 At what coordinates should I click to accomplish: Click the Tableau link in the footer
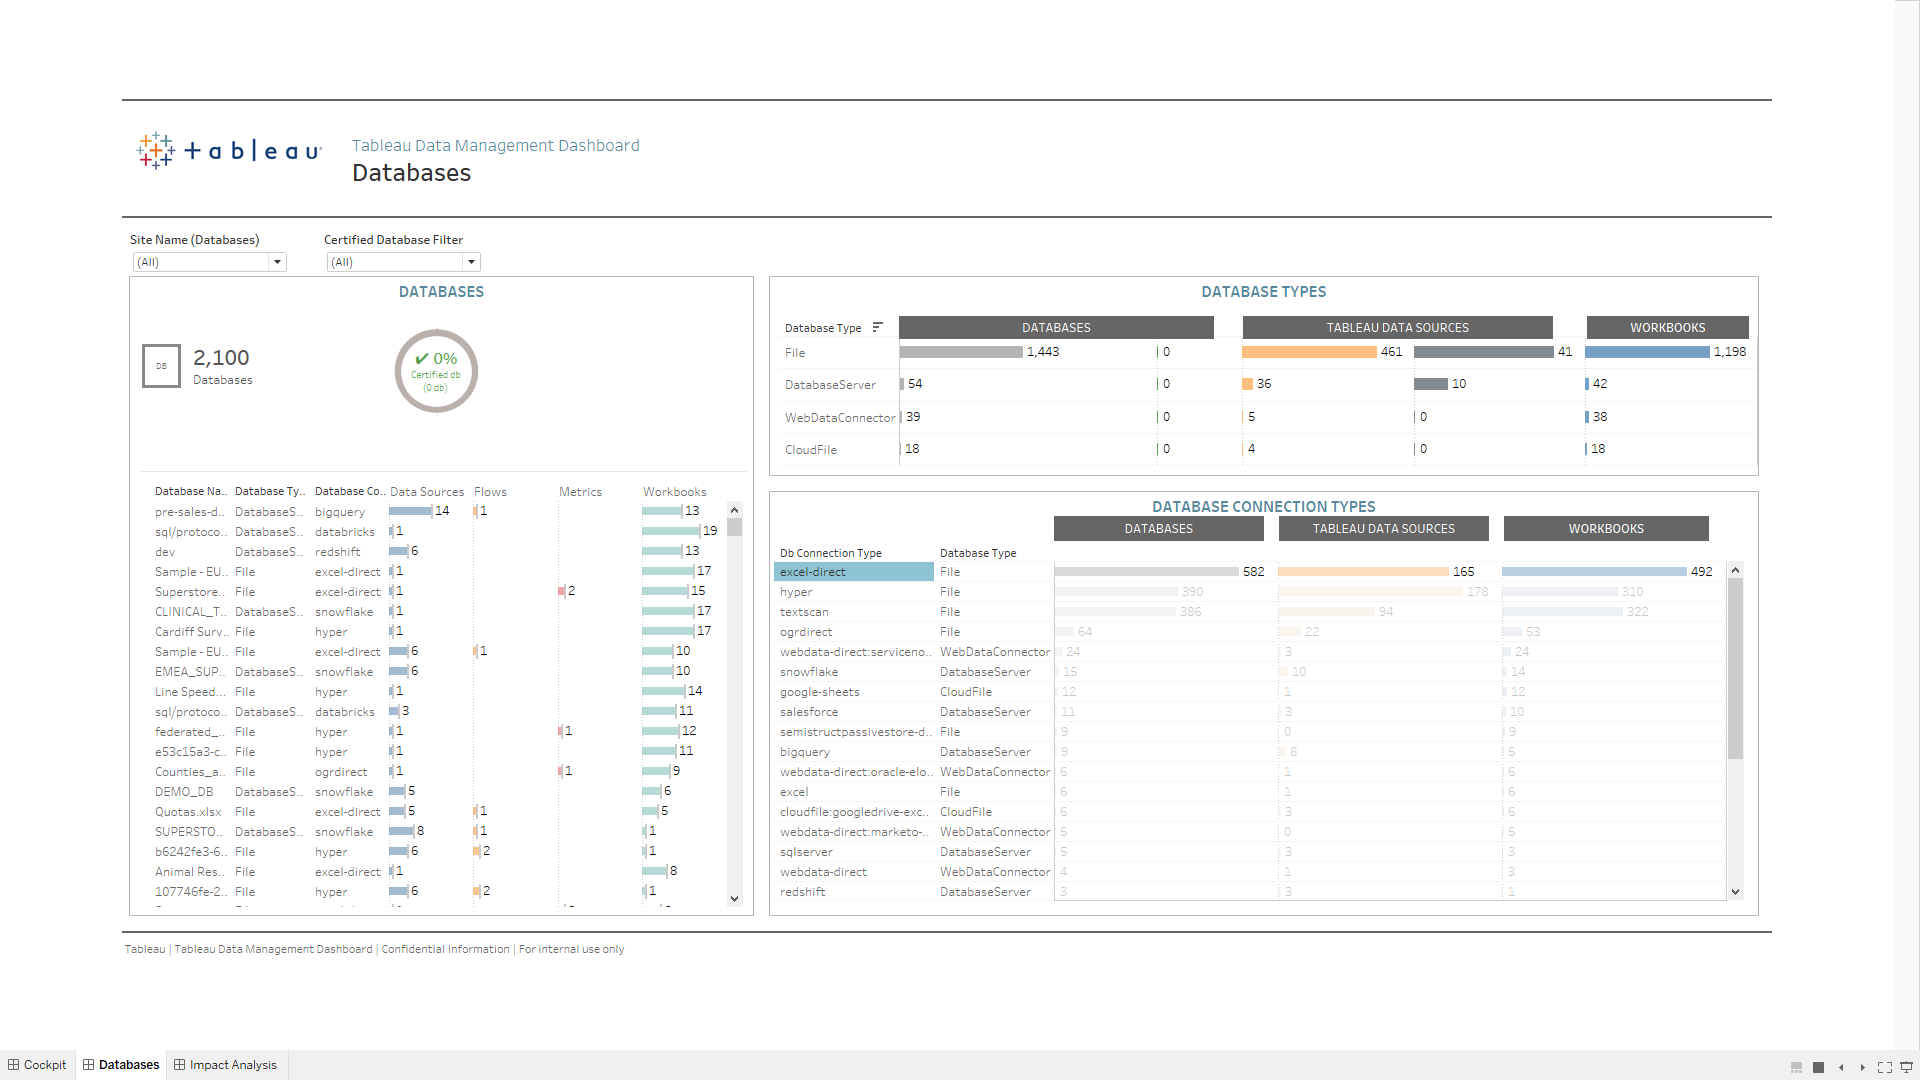pyautogui.click(x=144, y=948)
